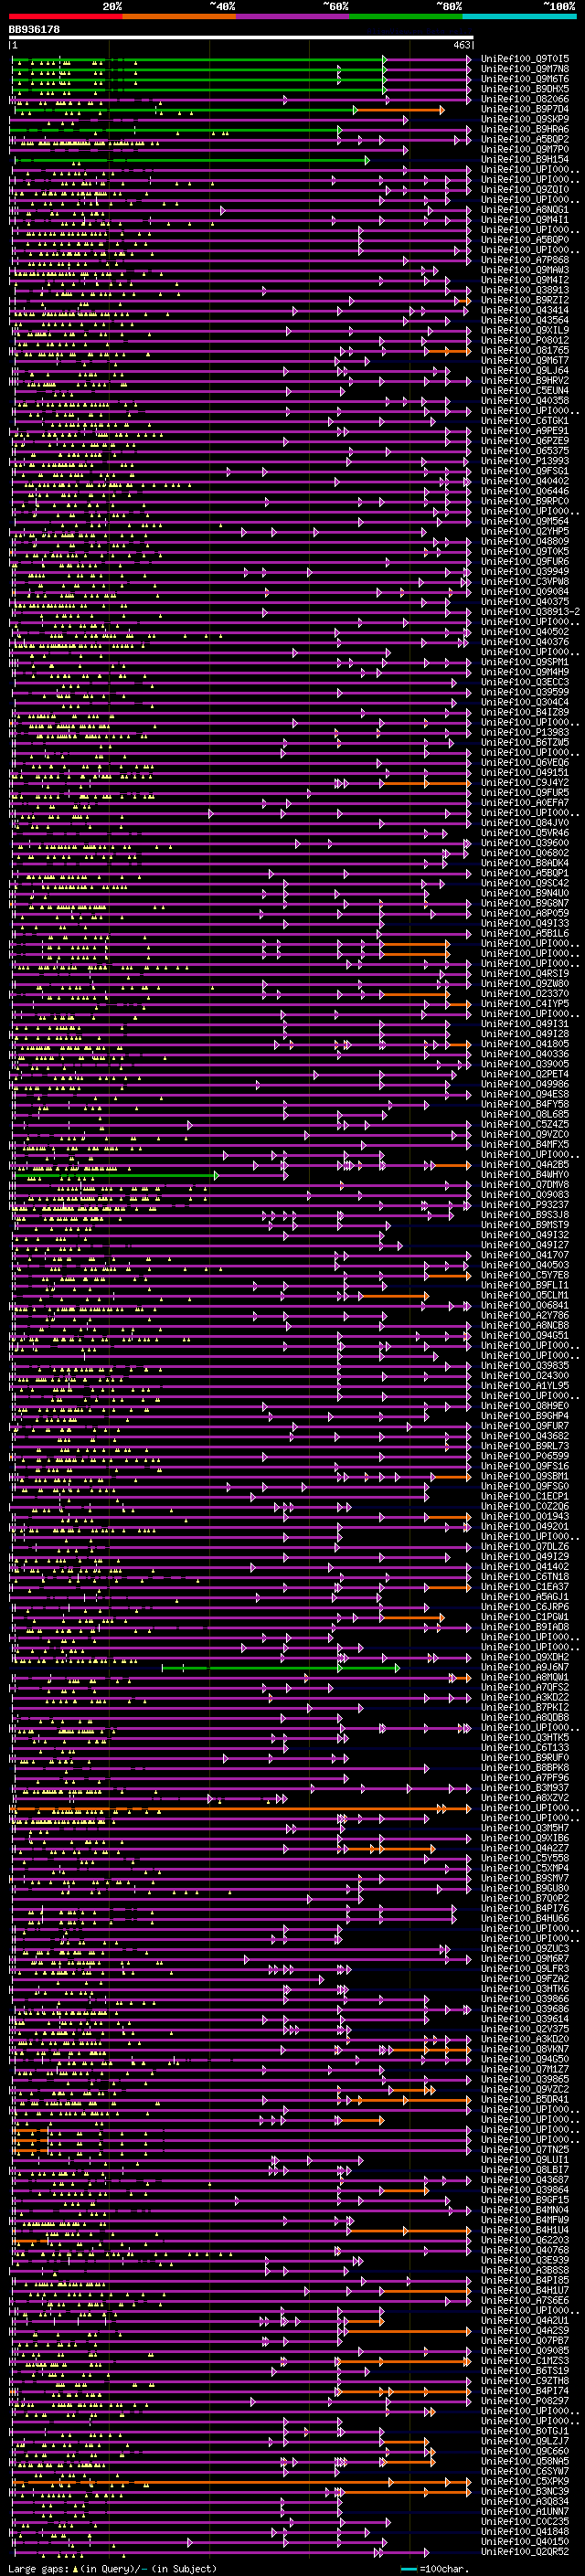The height and width of the screenshot is (2576, 585).
Task: Open hit UniRef100_Q9T0I5
Action: point(525,59)
